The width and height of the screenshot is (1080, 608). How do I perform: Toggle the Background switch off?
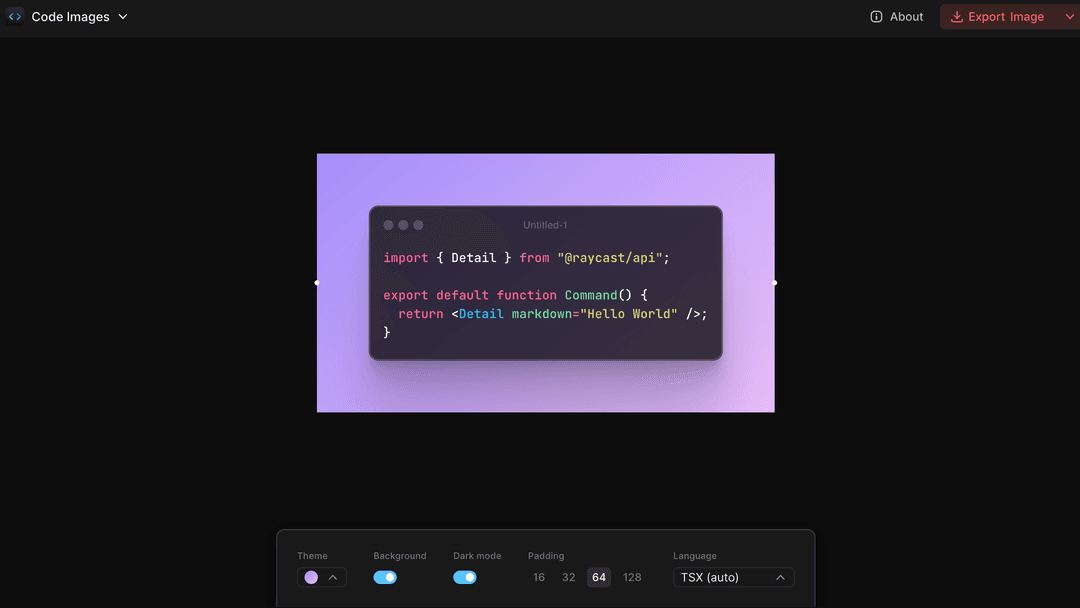click(x=385, y=577)
